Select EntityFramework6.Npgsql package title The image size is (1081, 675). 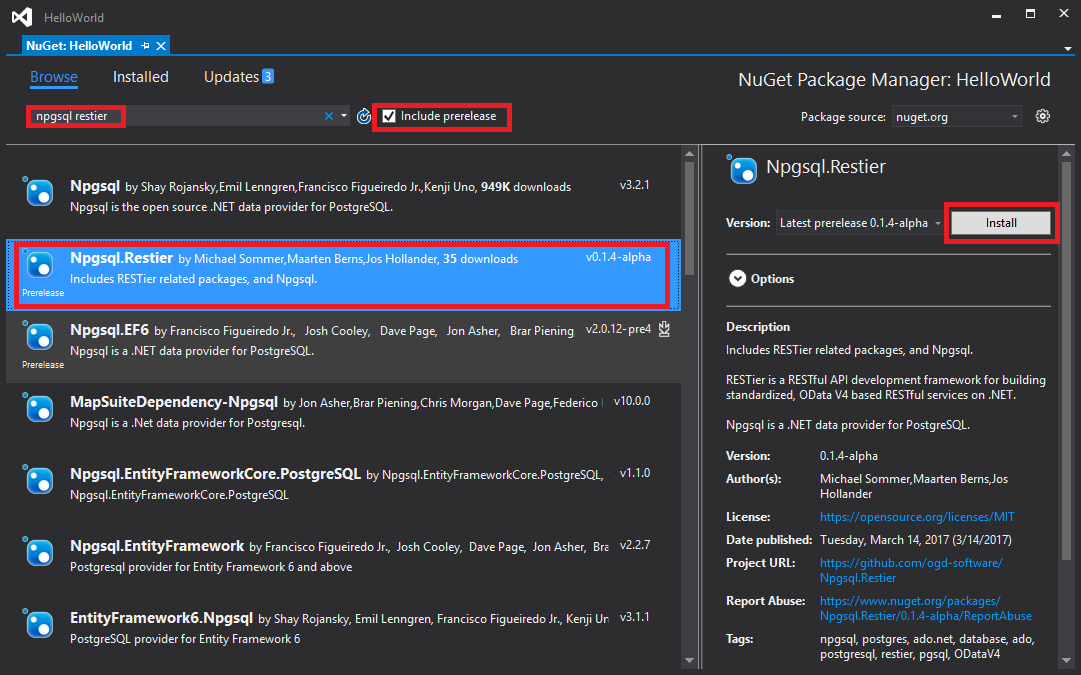coord(161,617)
